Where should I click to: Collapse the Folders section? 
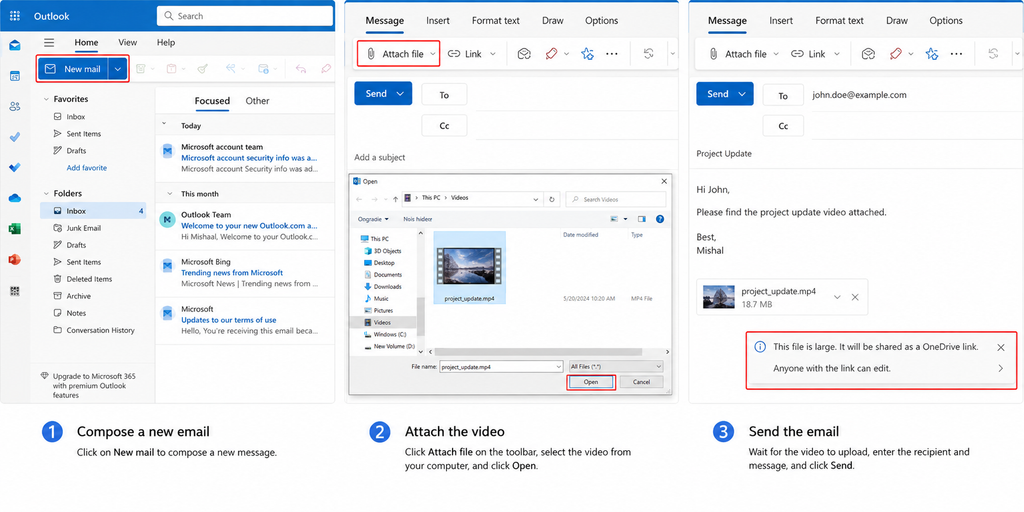coord(46,193)
